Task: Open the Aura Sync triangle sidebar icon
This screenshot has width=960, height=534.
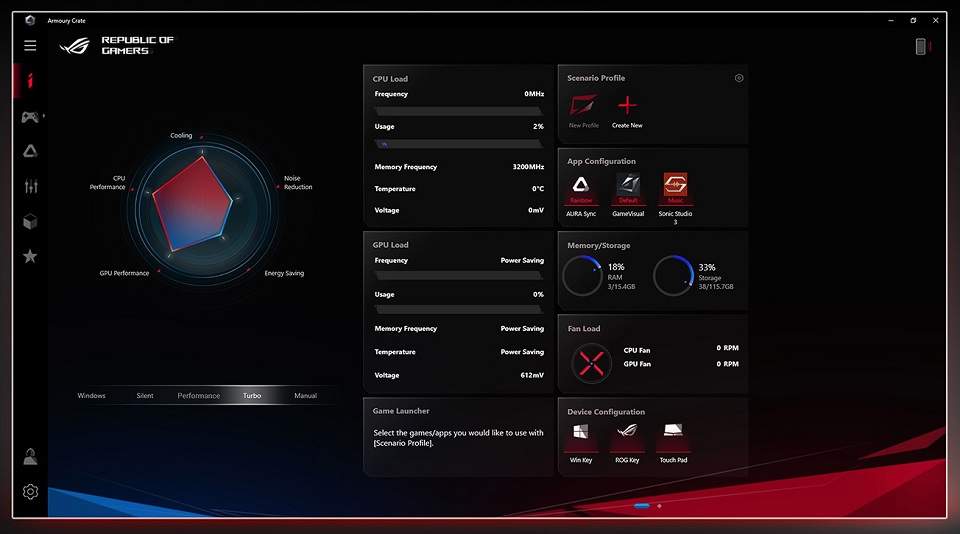Action: [30, 151]
